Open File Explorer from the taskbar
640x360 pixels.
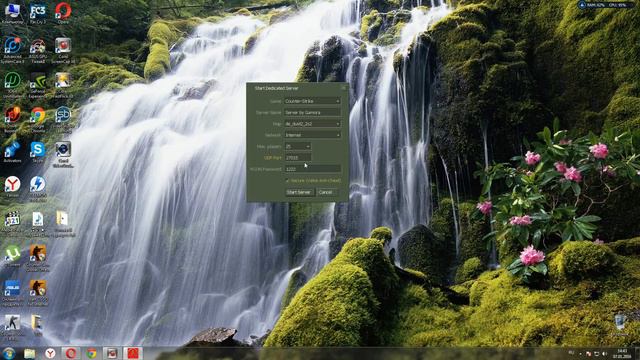coord(29,353)
